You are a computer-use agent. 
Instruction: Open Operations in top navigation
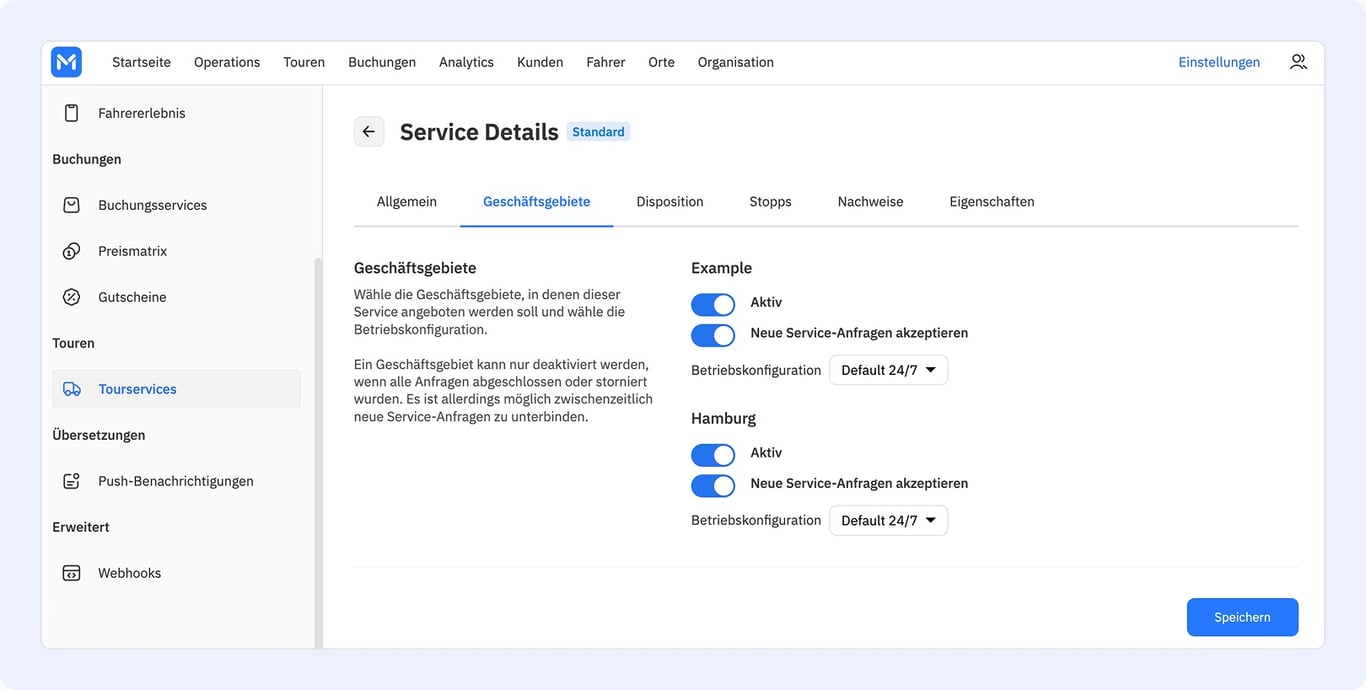tap(227, 62)
